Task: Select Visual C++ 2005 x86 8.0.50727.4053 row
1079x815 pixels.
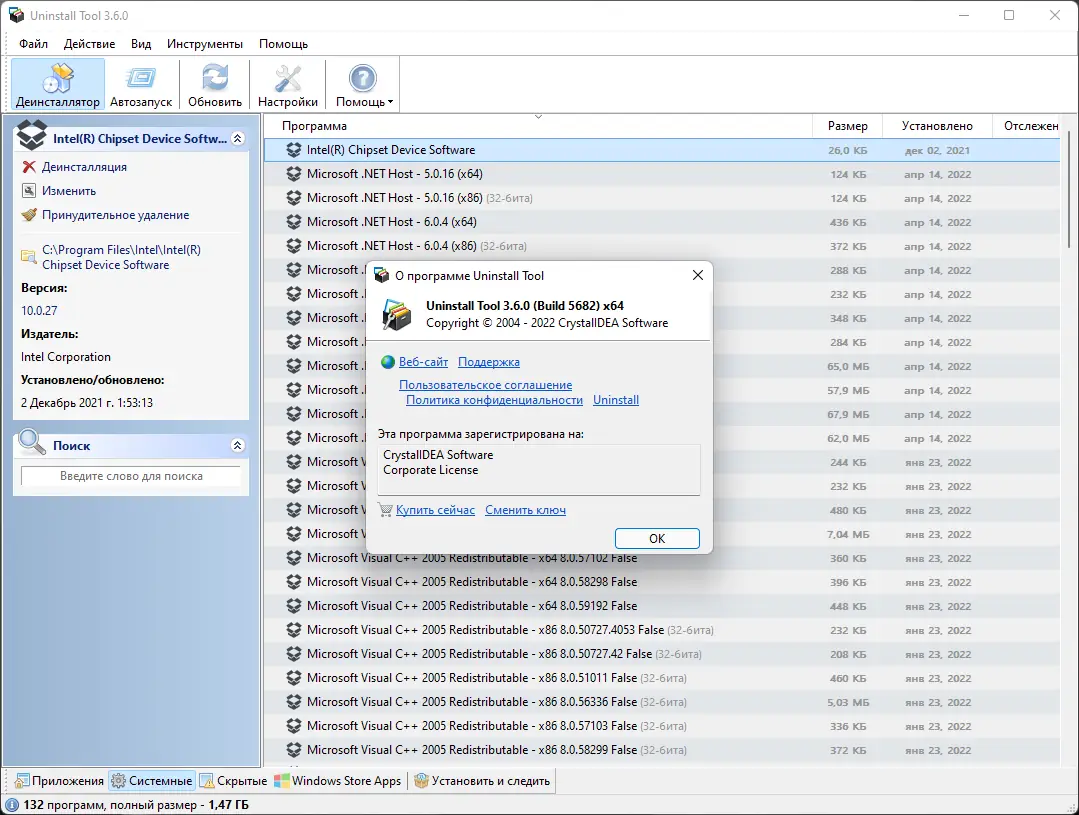Action: pos(662,630)
